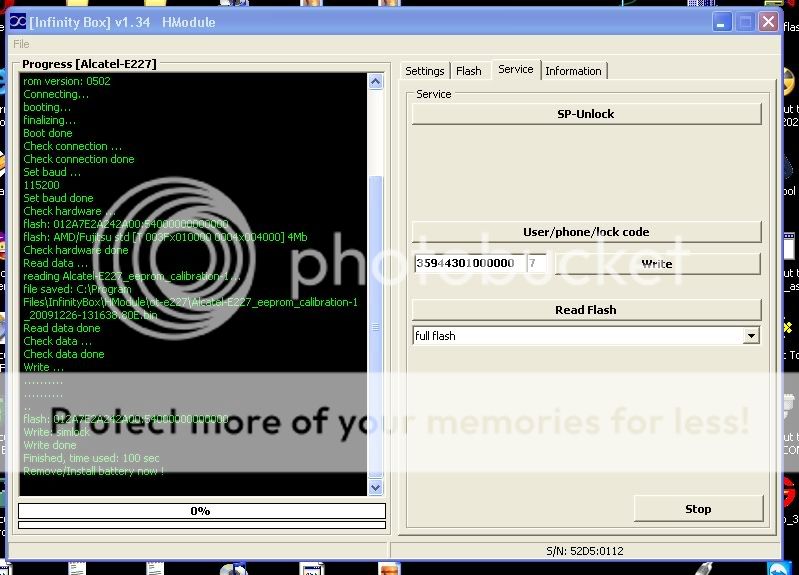Click the Write button

pos(656,264)
